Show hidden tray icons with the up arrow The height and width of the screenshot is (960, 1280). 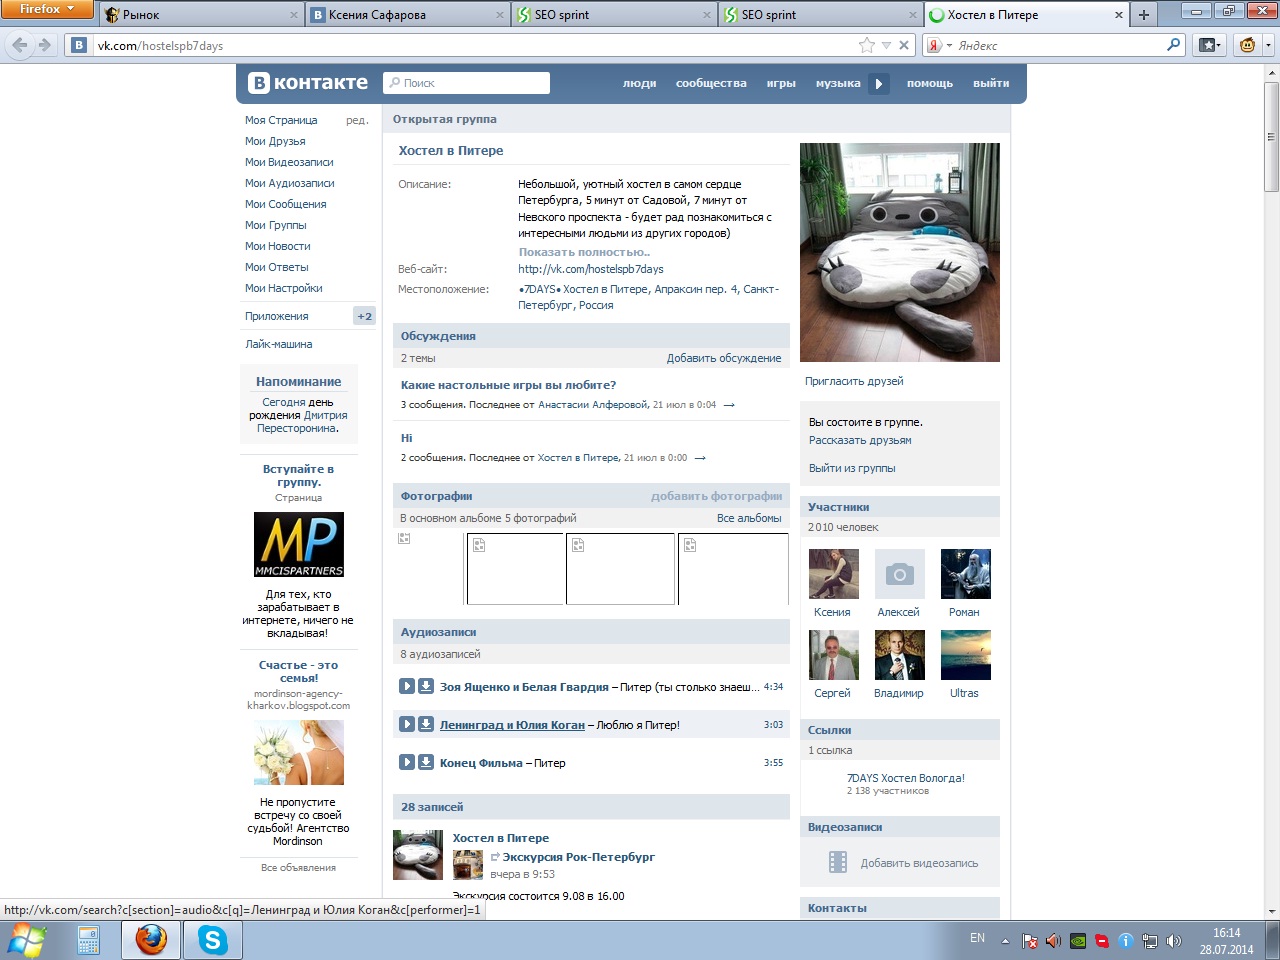pyautogui.click(x=1005, y=939)
